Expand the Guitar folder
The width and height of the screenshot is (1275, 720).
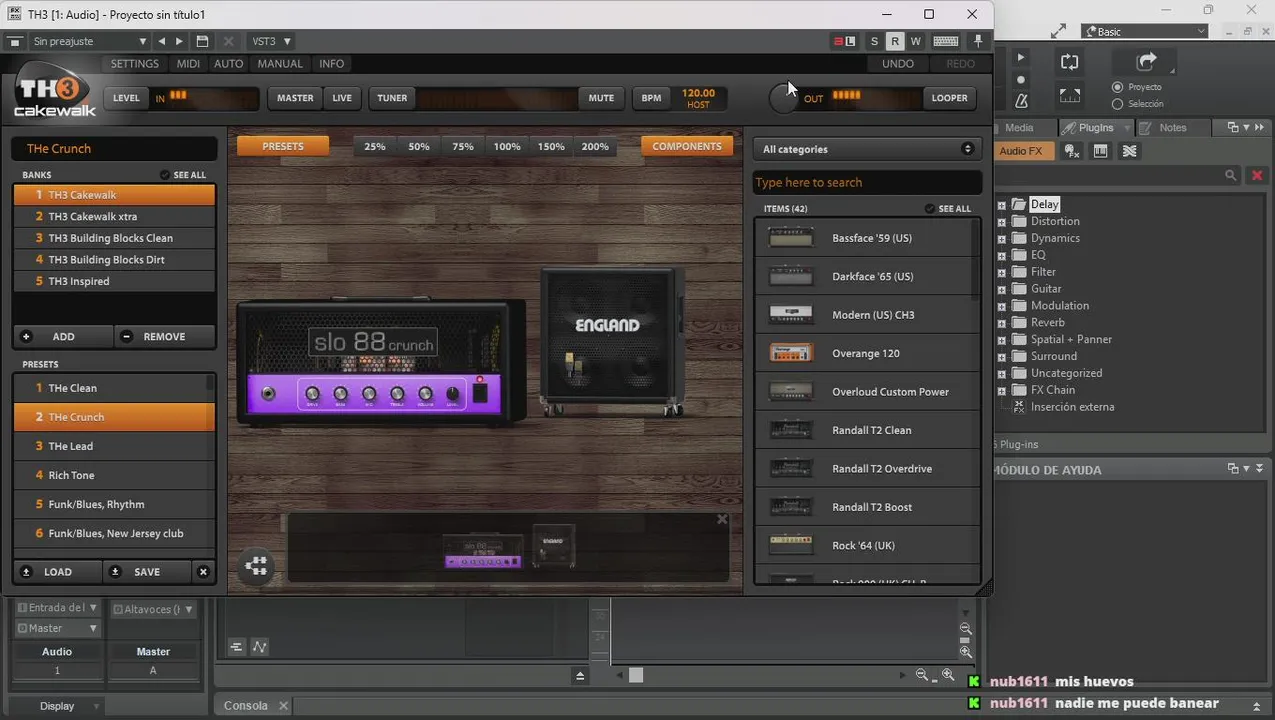(x=1002, y=289)
